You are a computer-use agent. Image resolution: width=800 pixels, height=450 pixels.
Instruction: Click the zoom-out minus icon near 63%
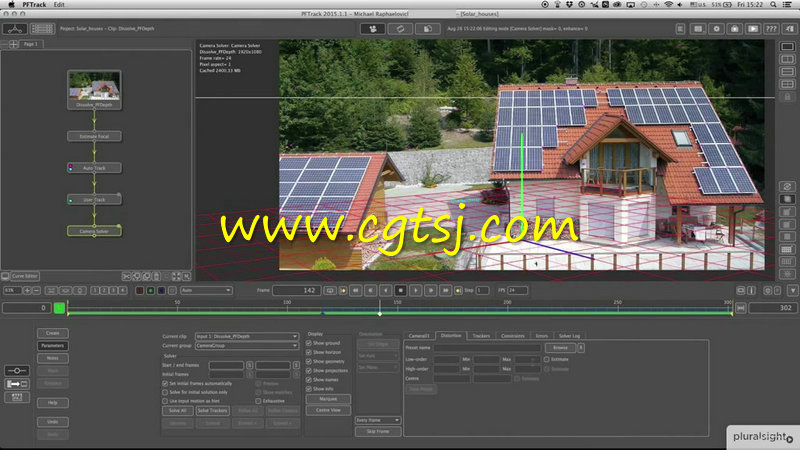(x=36, y=290)
